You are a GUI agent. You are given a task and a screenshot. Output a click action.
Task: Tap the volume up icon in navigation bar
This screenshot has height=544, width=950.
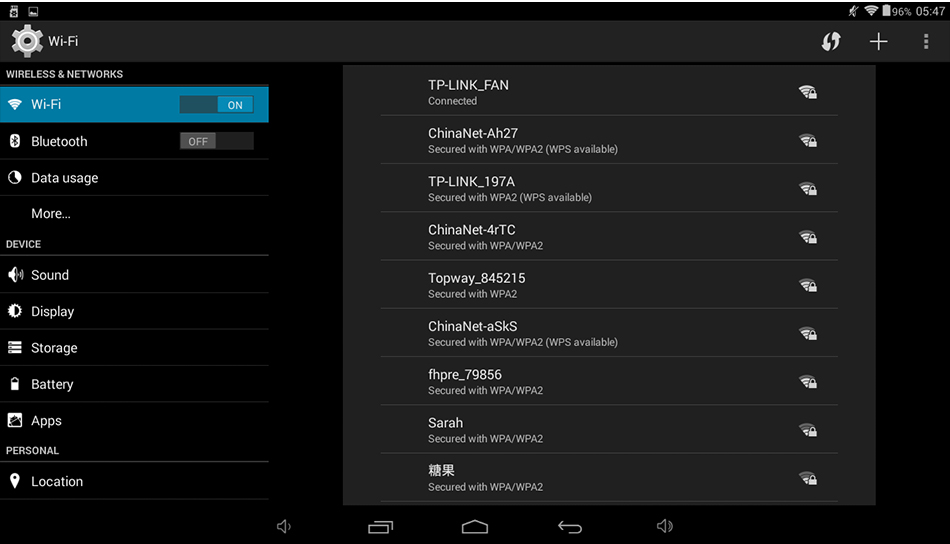(x=665, y=527)
